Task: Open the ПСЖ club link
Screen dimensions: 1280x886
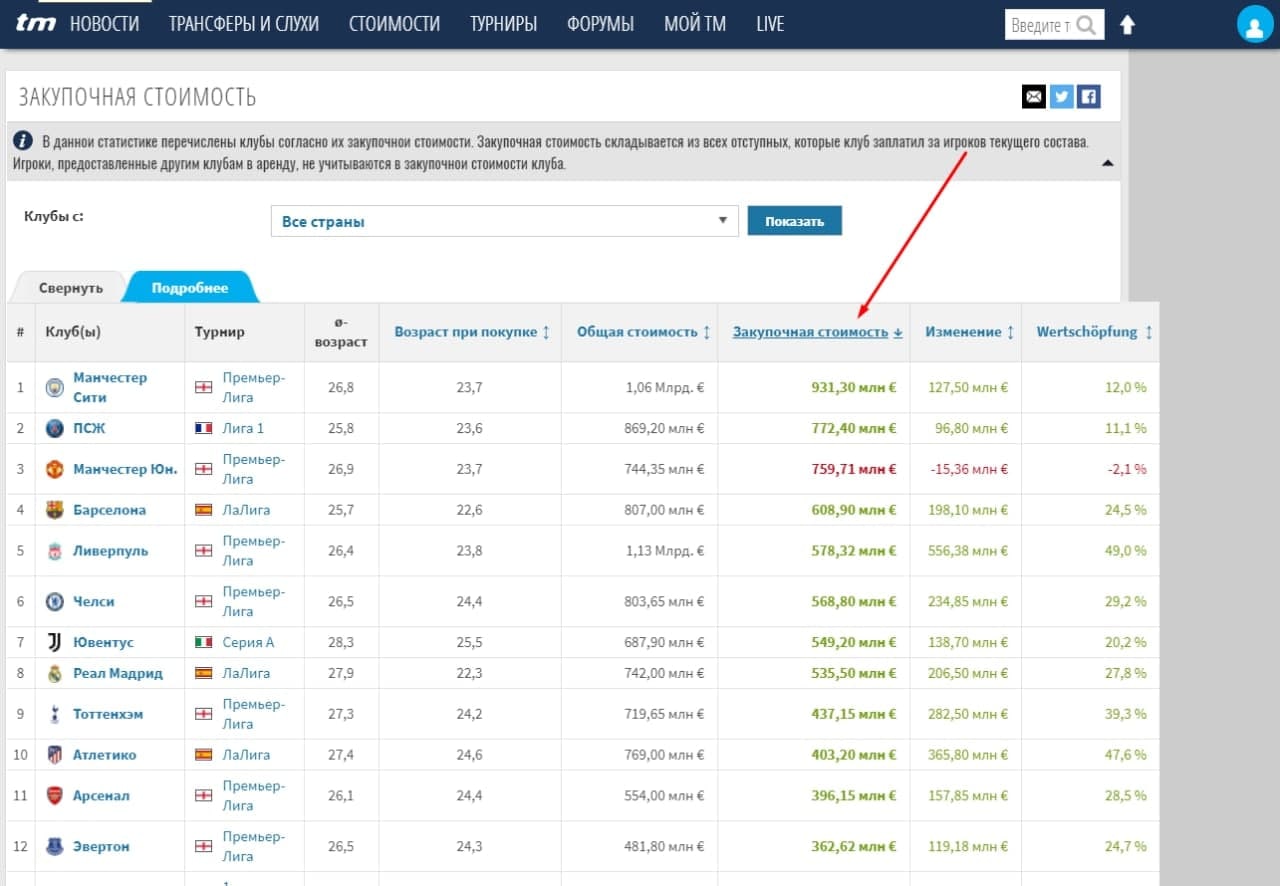Action: tap(89, 428)
